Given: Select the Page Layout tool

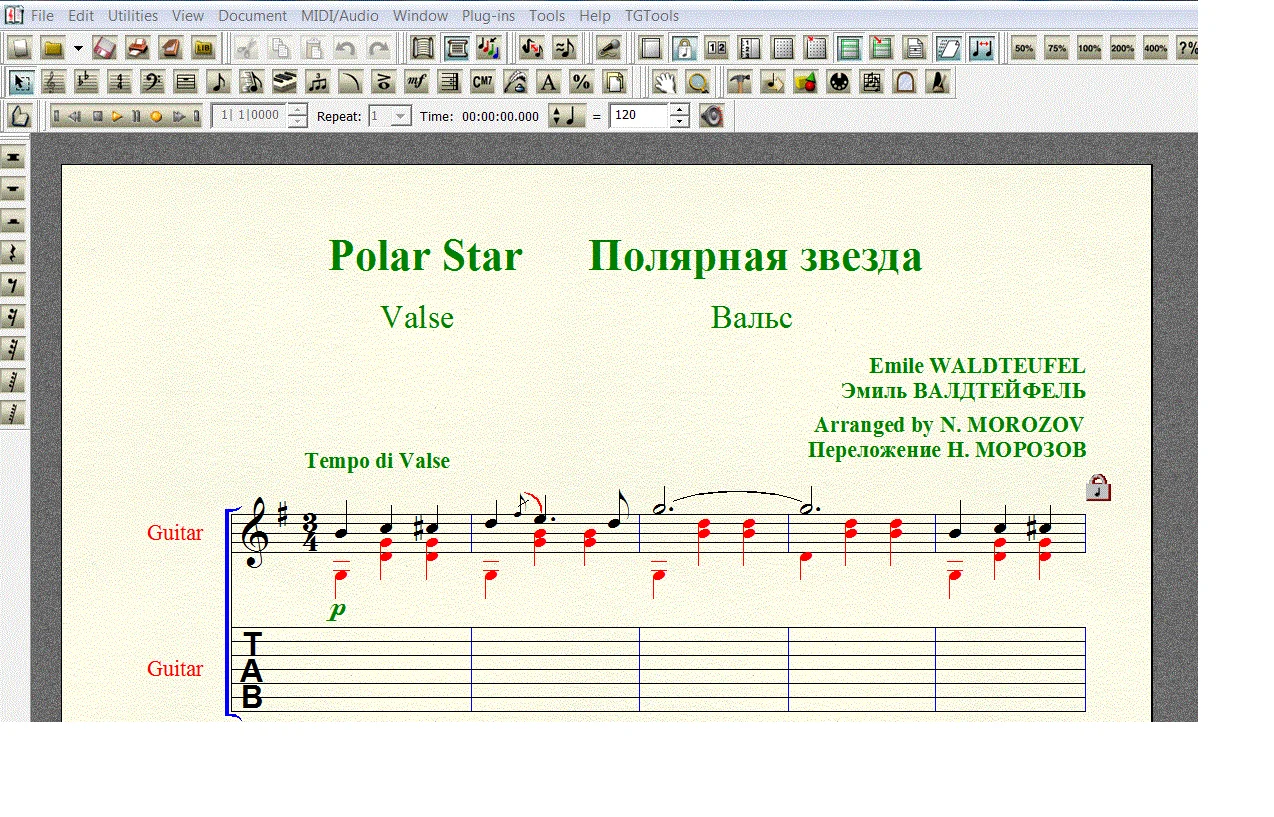Looking at the screenshot, I should (x=614, y=81).
